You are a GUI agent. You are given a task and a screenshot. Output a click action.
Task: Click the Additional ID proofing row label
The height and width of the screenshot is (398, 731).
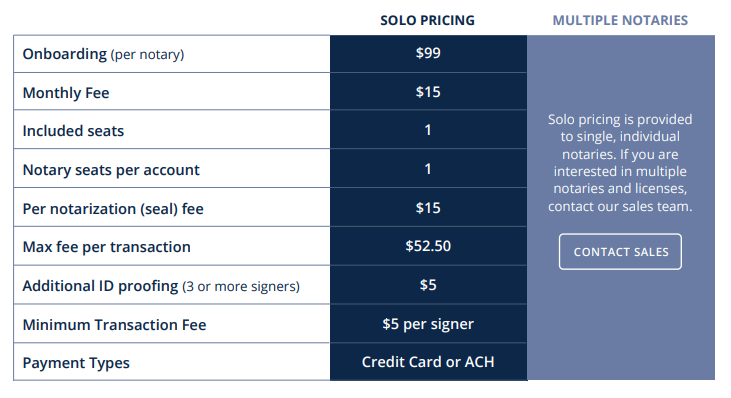pyautogui.click(x=161, y=286)
